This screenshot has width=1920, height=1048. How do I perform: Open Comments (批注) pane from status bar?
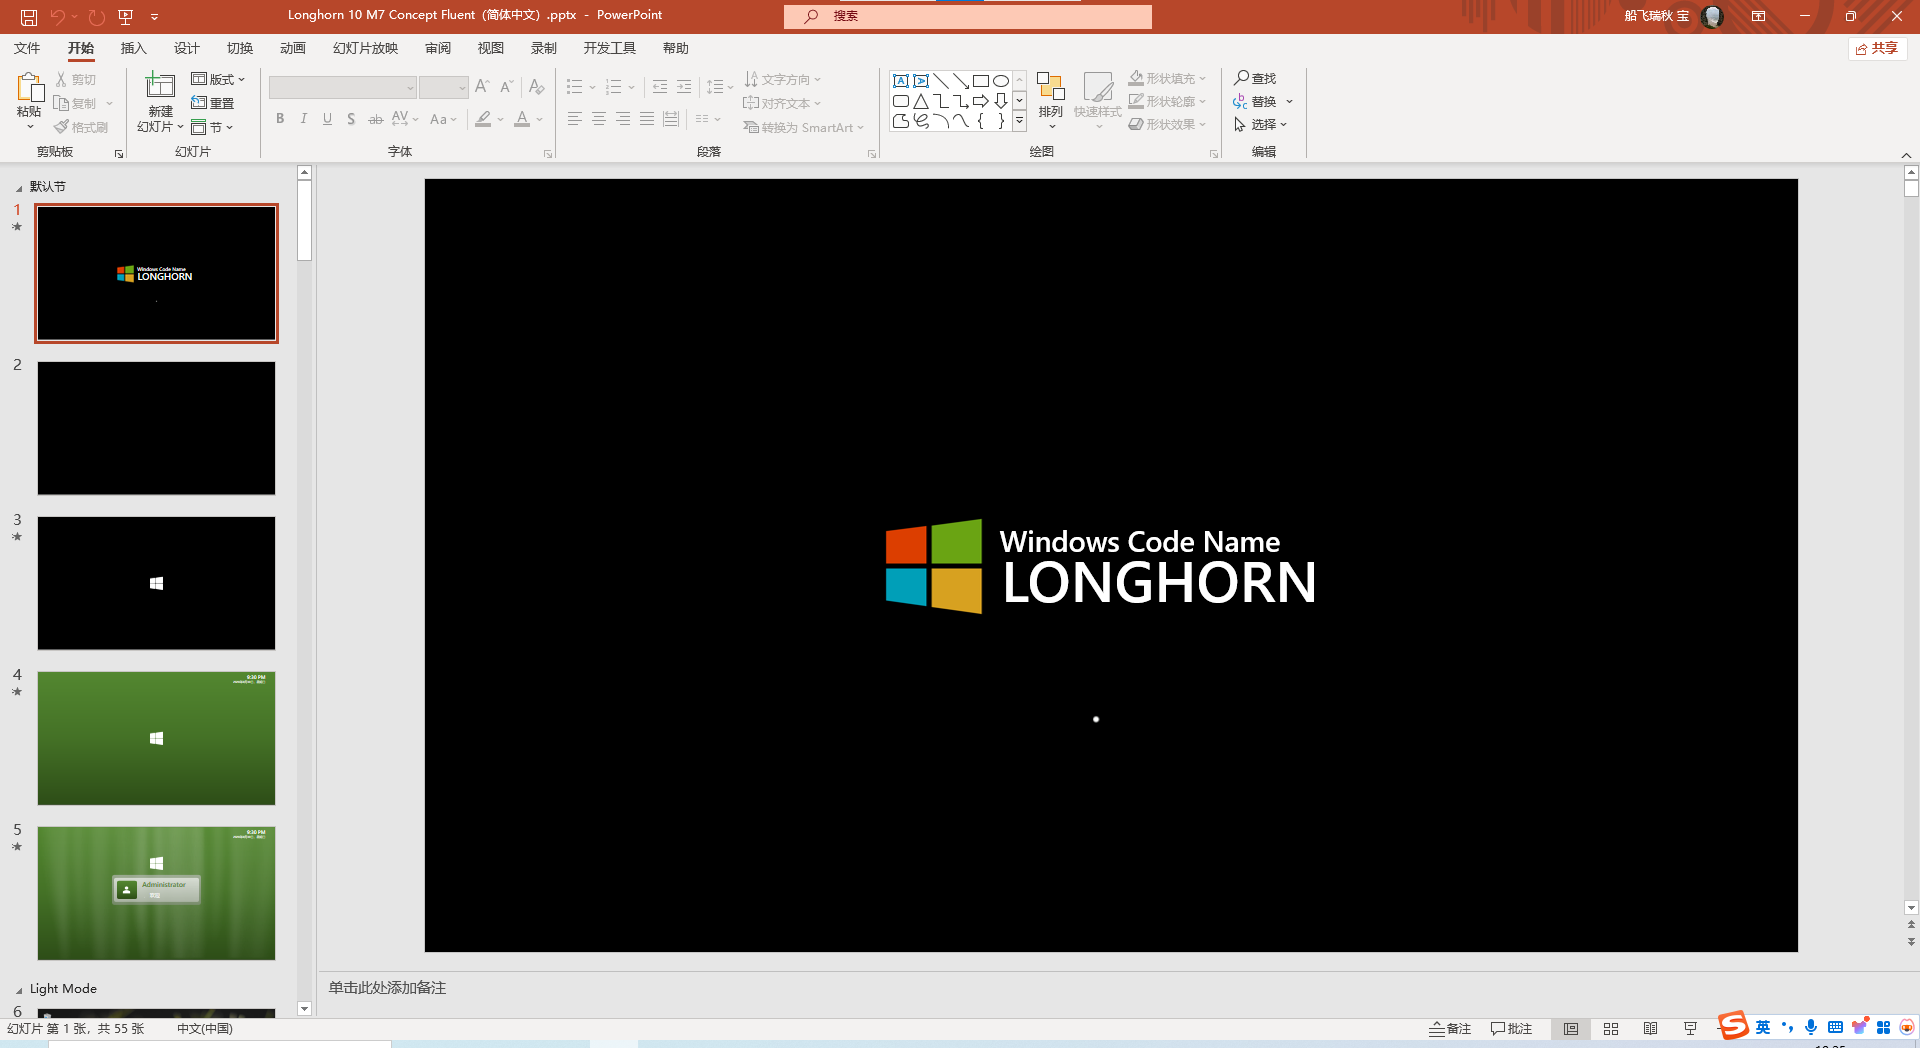click(1511, 1029)
